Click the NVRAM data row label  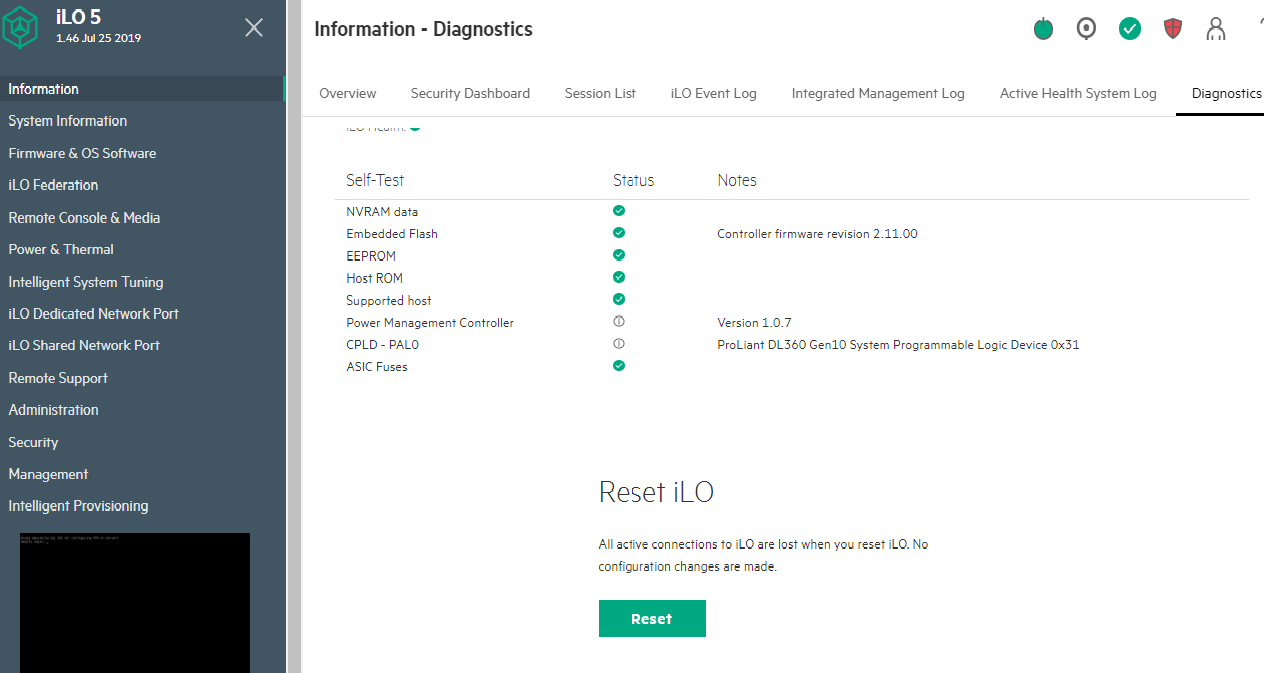pyautogui.click(x=382, y=212)
